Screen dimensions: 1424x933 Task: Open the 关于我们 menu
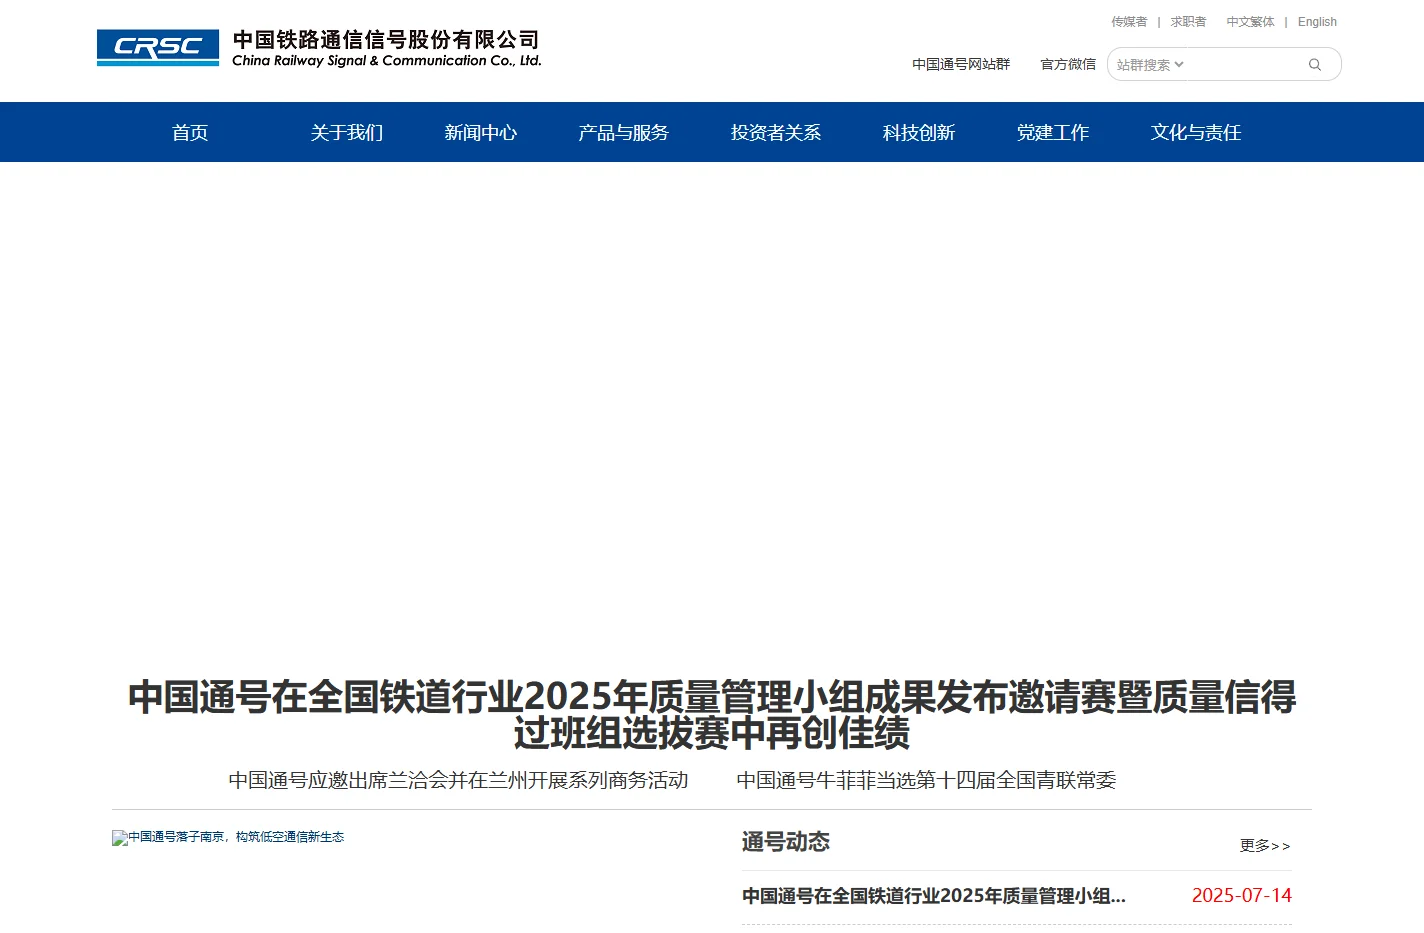347,133
